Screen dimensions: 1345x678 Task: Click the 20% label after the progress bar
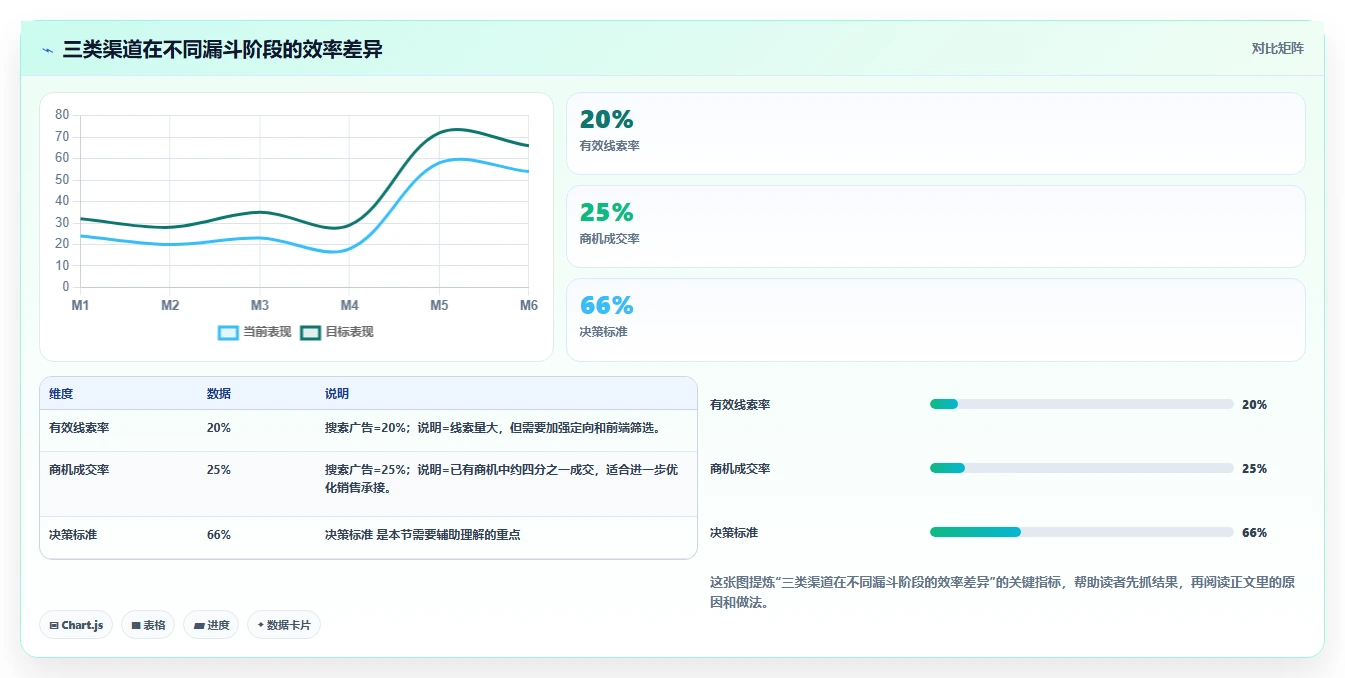coord(1254,405)
